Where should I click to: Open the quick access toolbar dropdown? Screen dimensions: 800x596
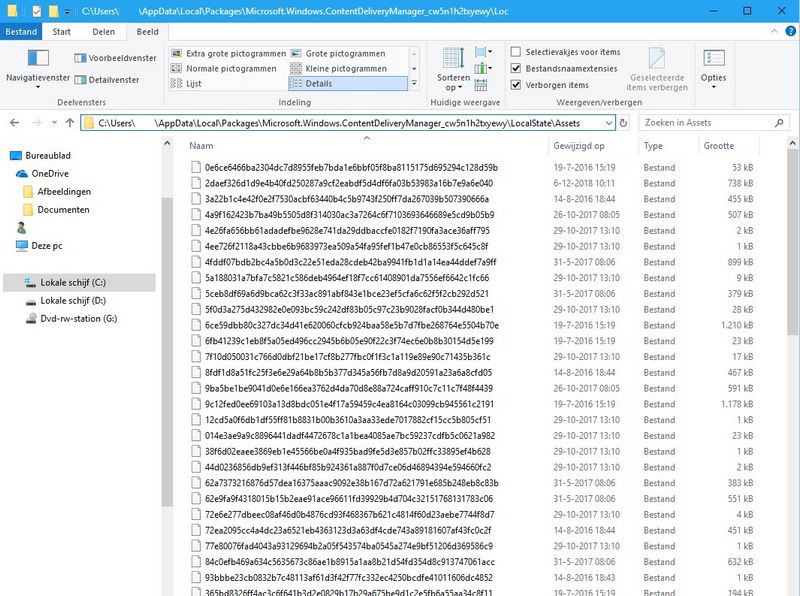tap(67, 11)
